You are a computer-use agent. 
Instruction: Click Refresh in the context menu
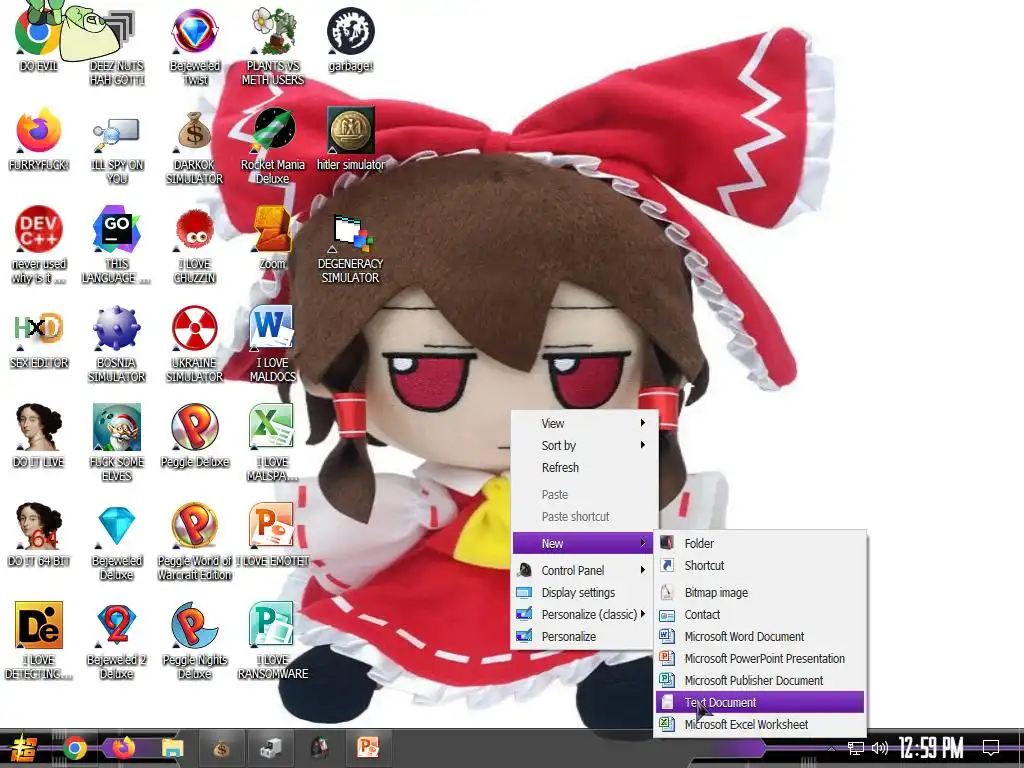[583, 468]
